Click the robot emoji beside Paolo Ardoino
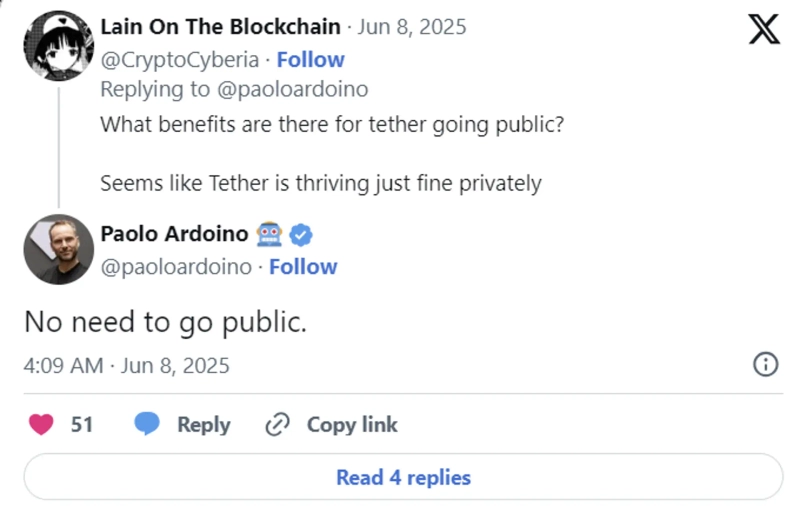 tap(269, 235)
